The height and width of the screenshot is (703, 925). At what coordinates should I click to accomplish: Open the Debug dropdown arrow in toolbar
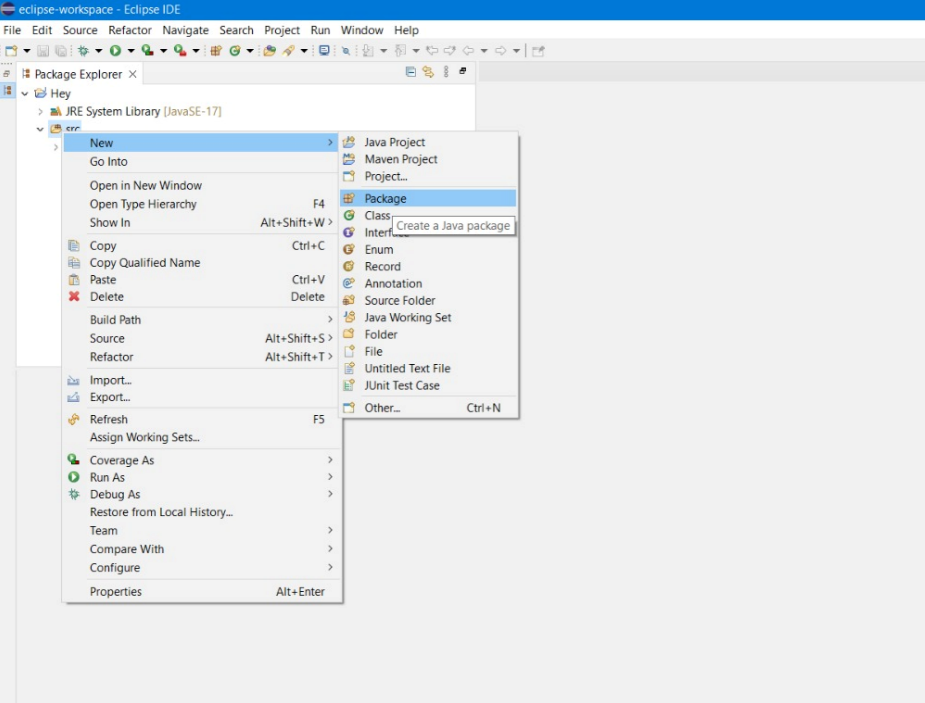[99, 51]
